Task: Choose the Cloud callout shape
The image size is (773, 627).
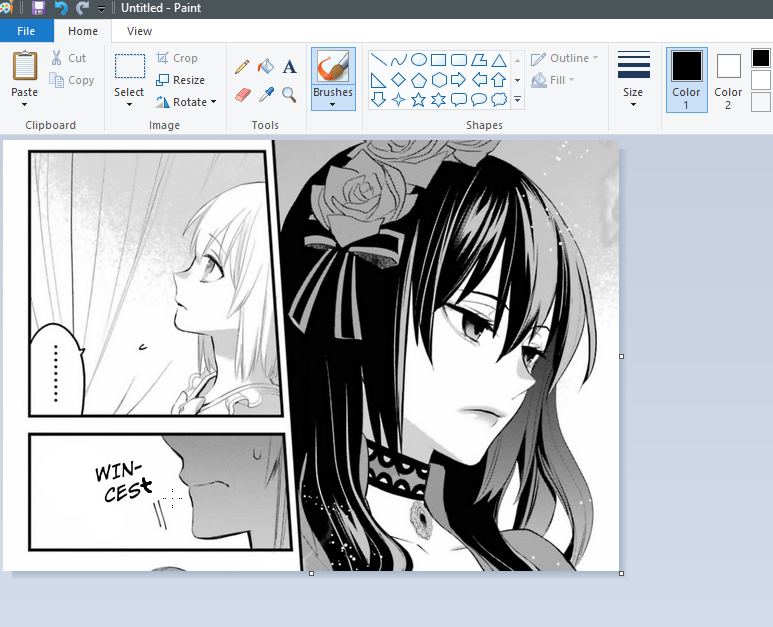Action: tap(499, 99)
